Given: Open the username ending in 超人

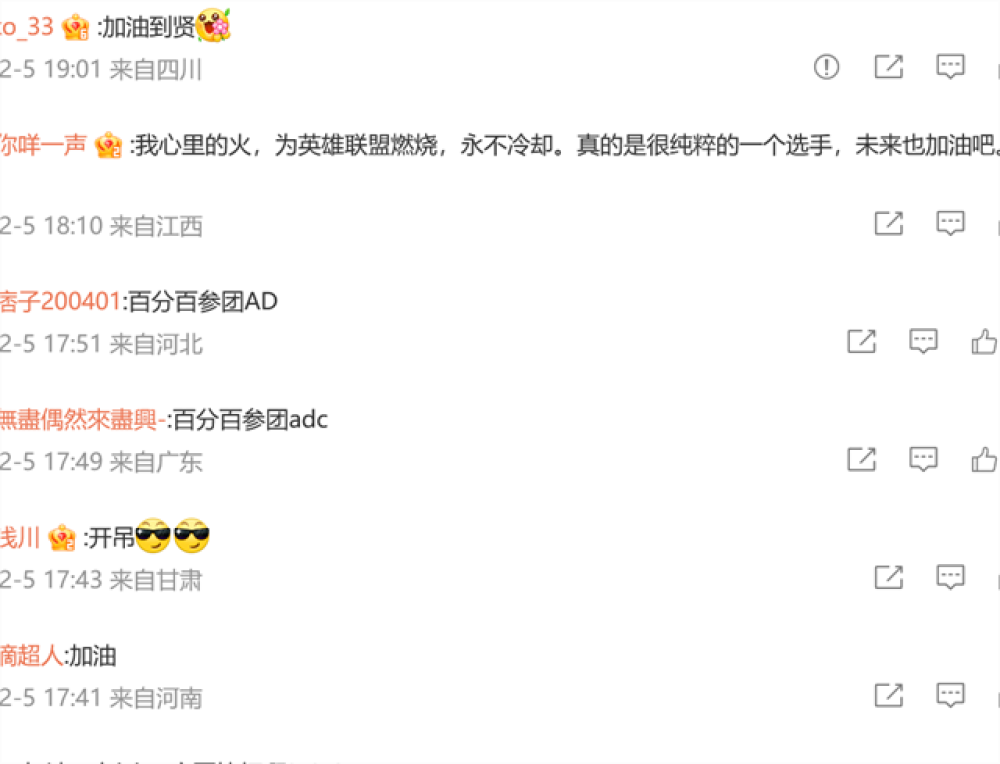Looking at the screenshot, I should tap(31, 656).
